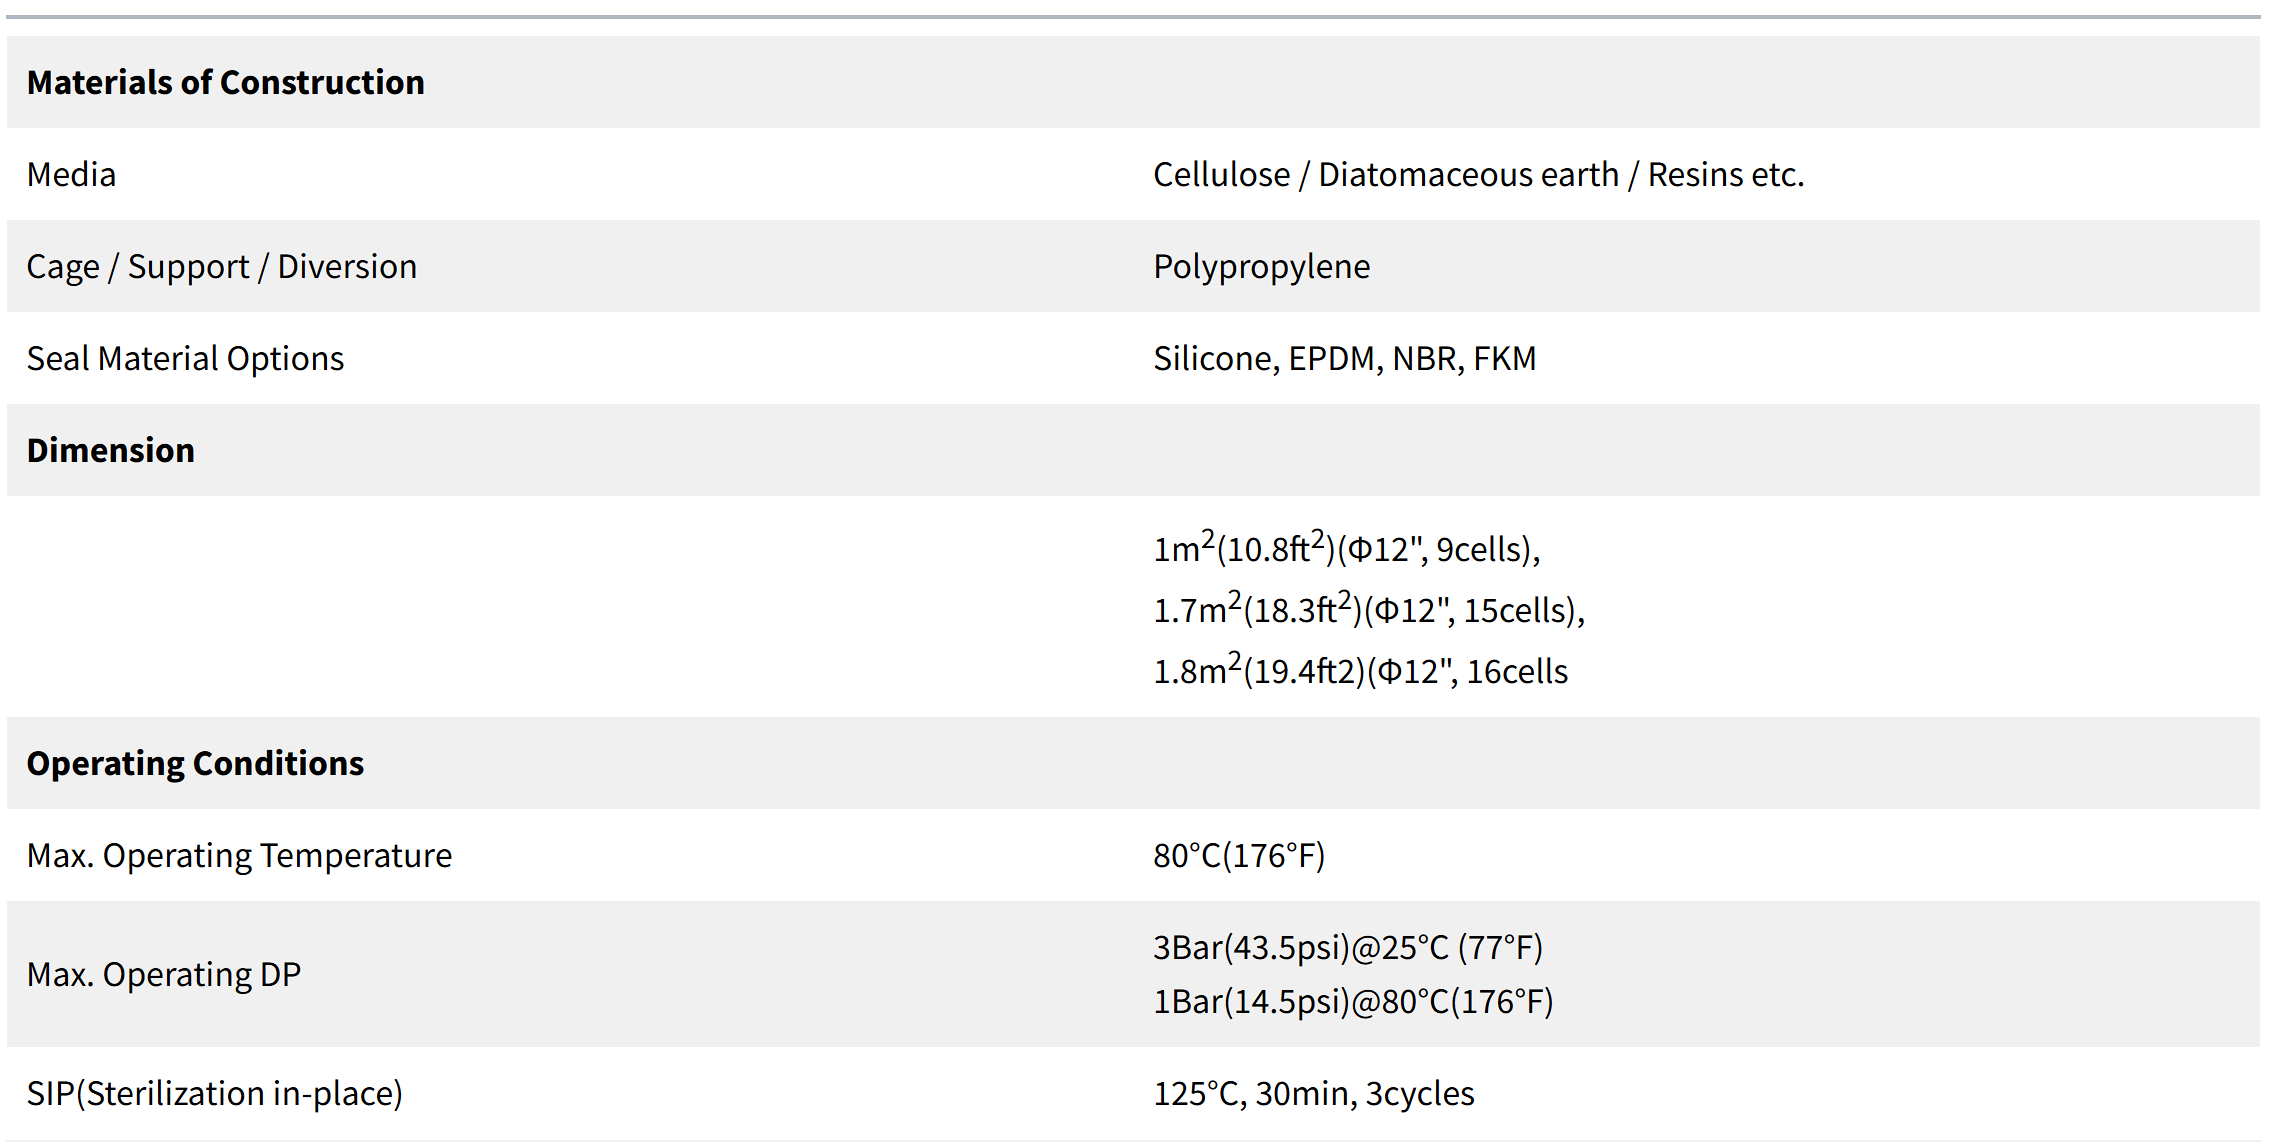Select Seal Material Options label

point(185,358)
